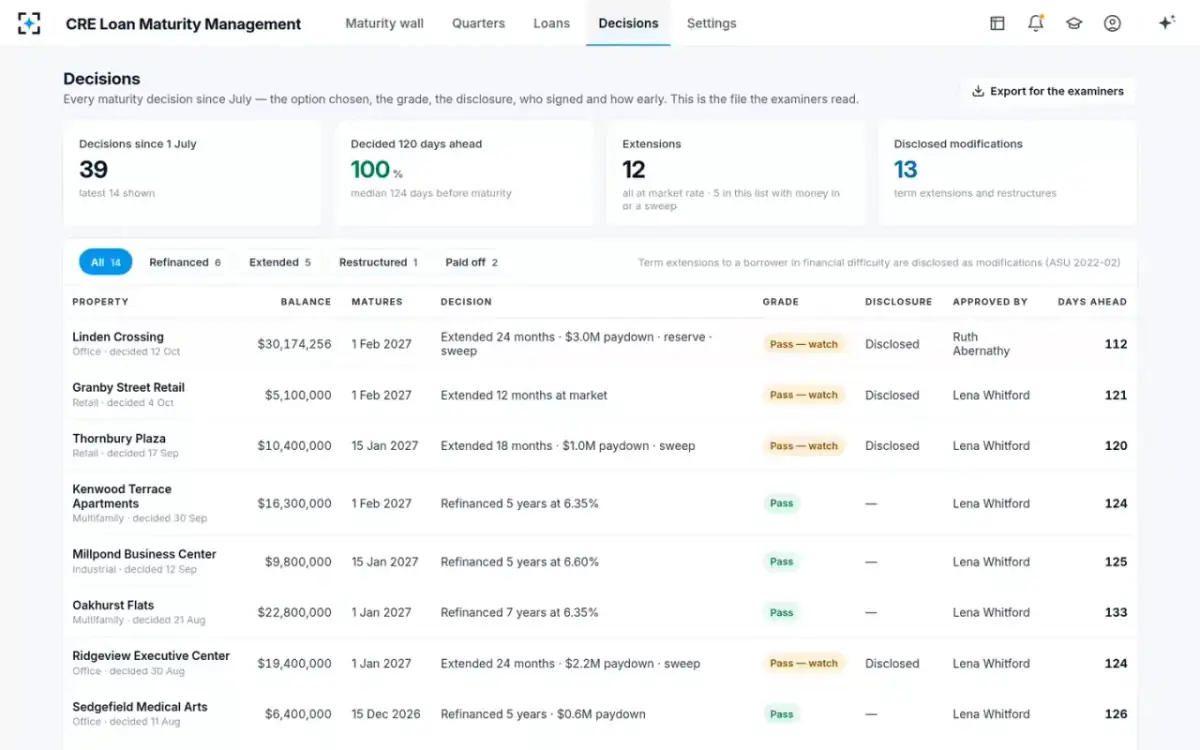Click the 133 days ahead value

click(1116, 613)
